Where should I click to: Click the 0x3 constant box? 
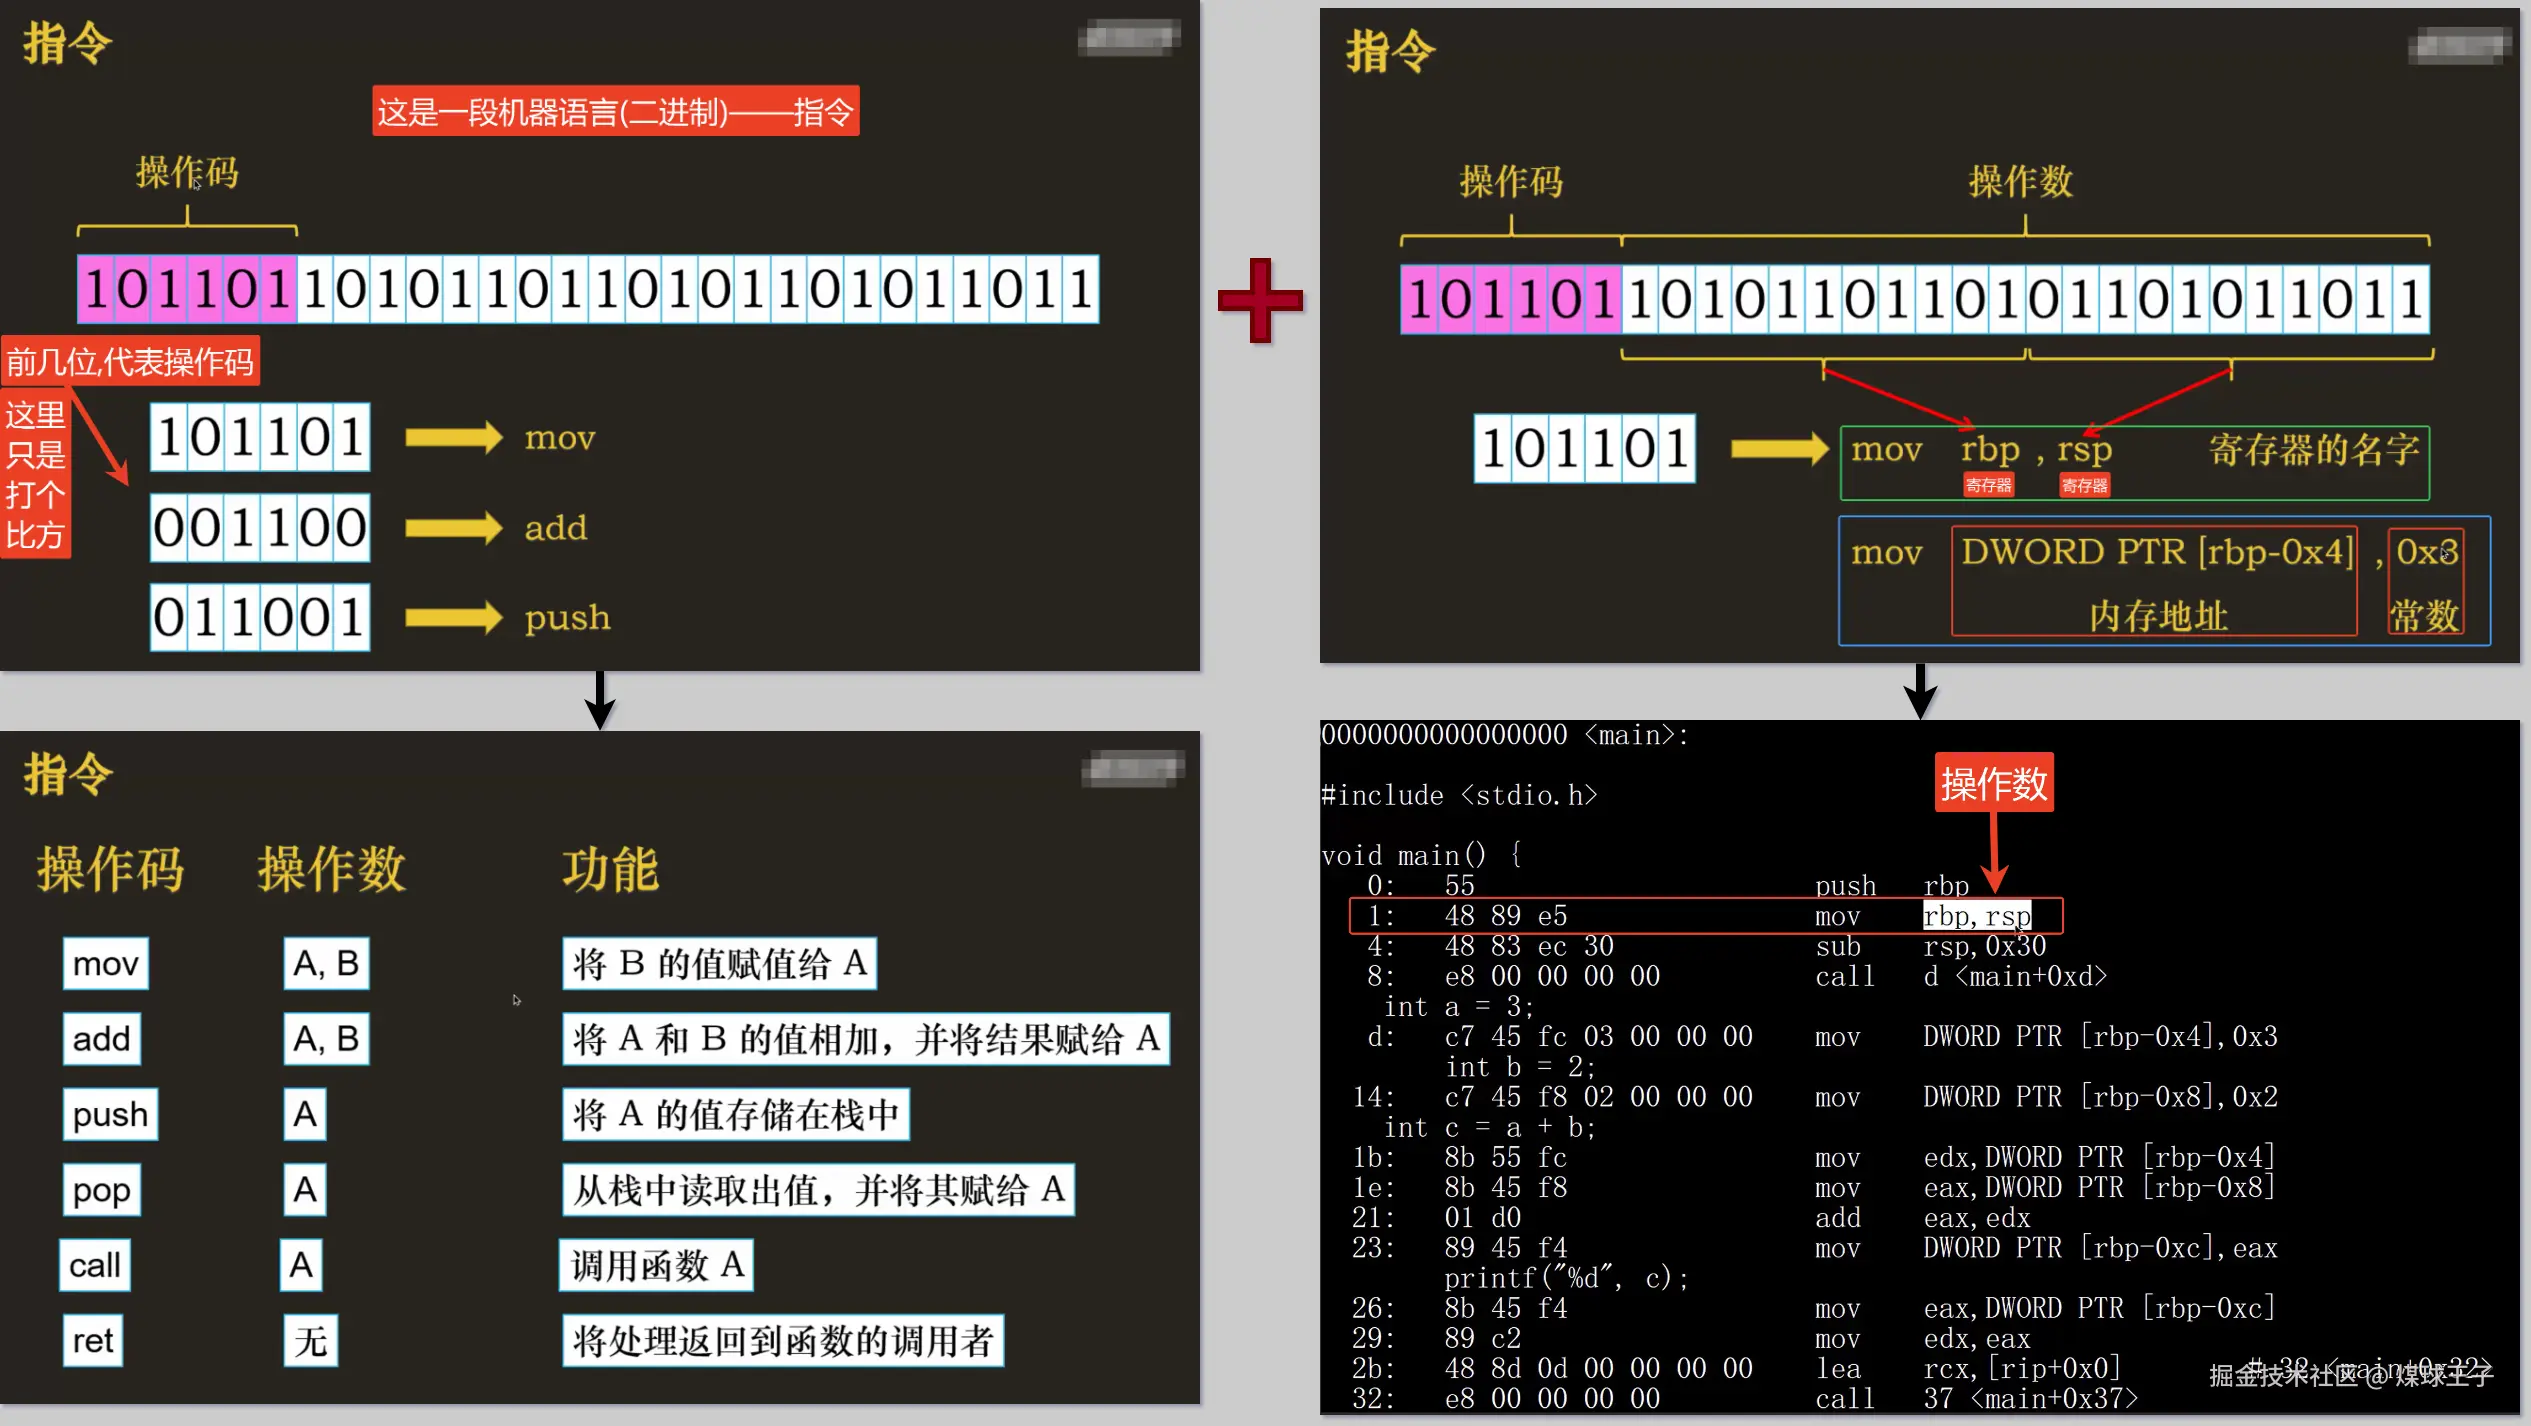pos(2425,582)
